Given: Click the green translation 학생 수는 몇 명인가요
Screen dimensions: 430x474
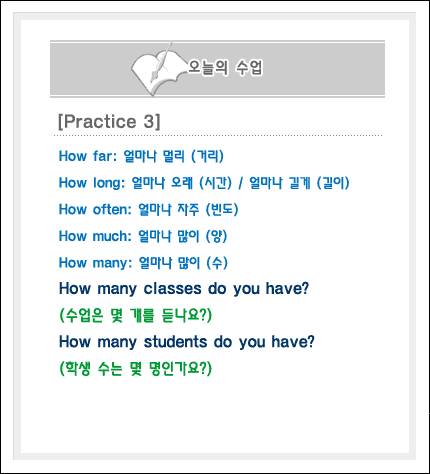Looking at the screenshot, I should 135,369.
